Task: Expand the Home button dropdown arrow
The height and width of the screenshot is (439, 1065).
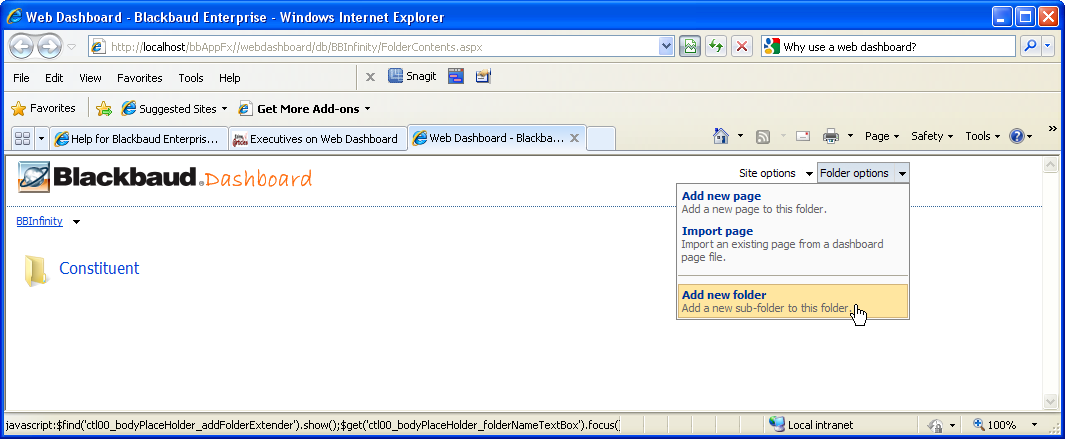Action: (740, 137)
